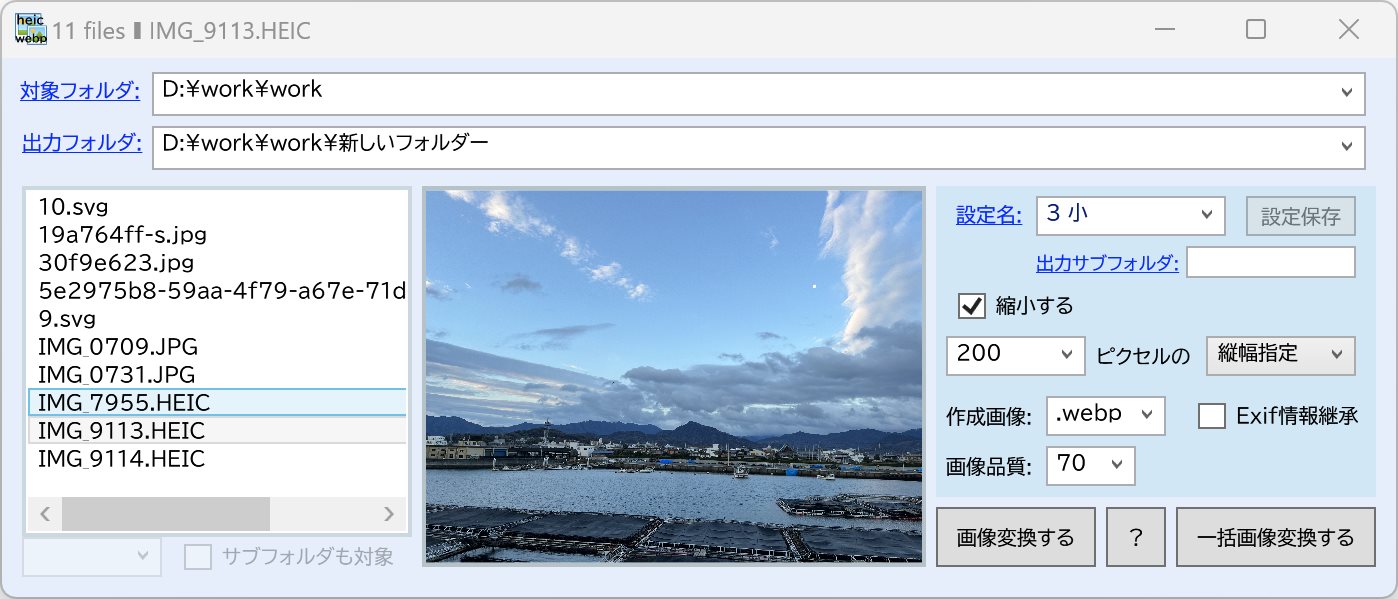
Task: Enable the Exif情報継承 checkbox
Action: click(x=1212, y=416)
